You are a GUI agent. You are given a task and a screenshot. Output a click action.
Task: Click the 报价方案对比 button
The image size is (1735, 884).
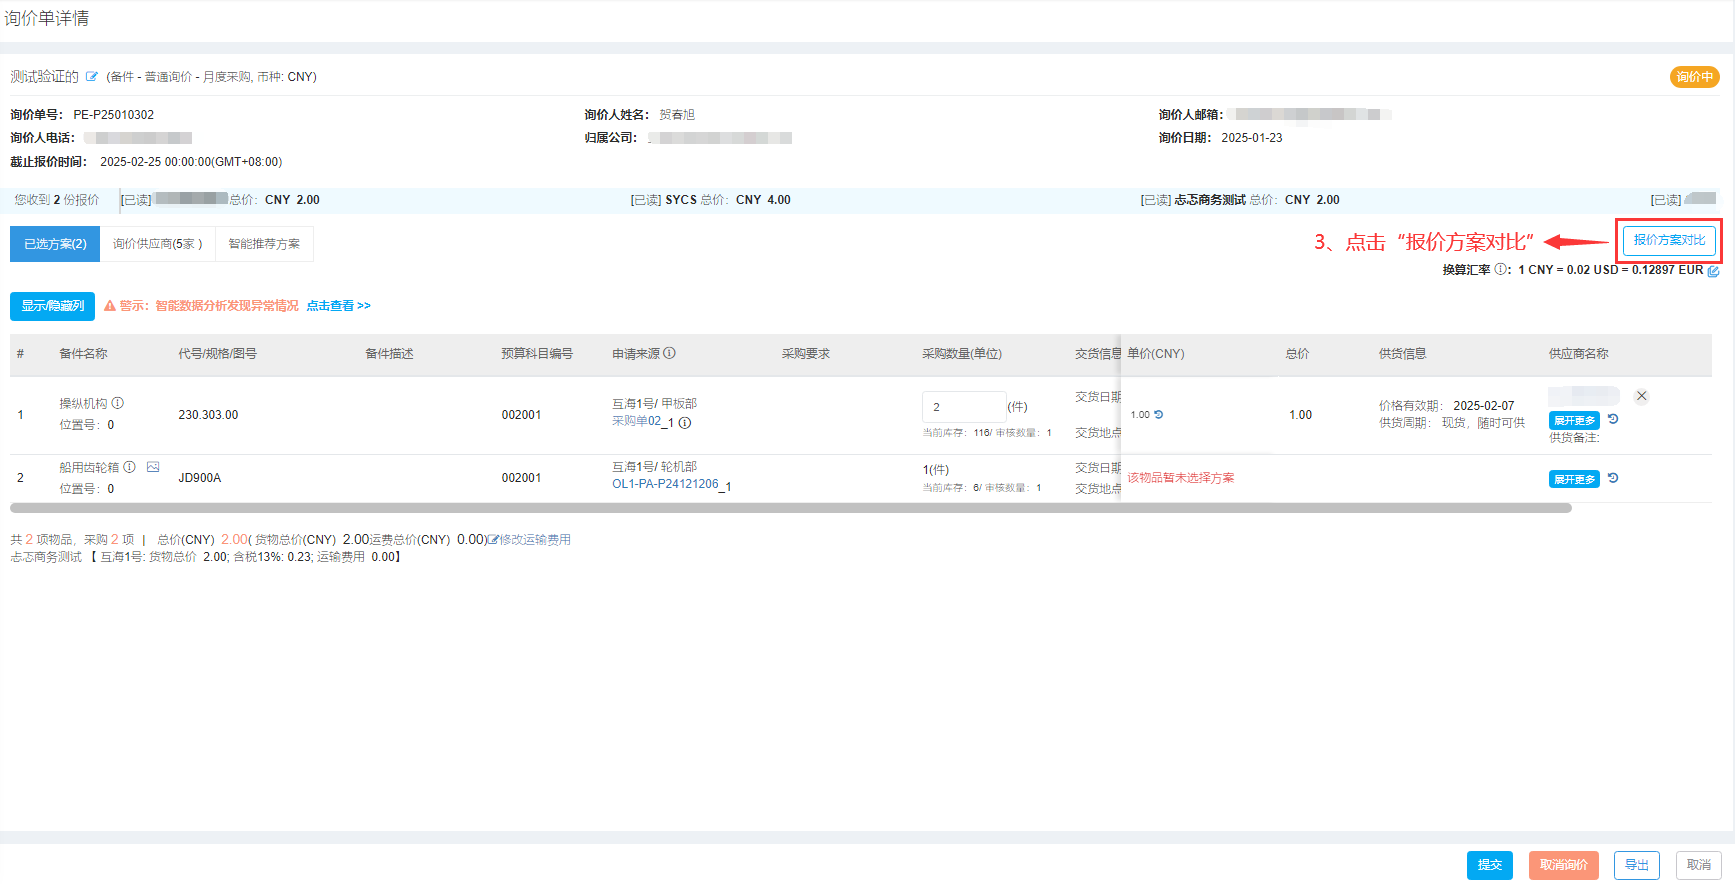1669,240
